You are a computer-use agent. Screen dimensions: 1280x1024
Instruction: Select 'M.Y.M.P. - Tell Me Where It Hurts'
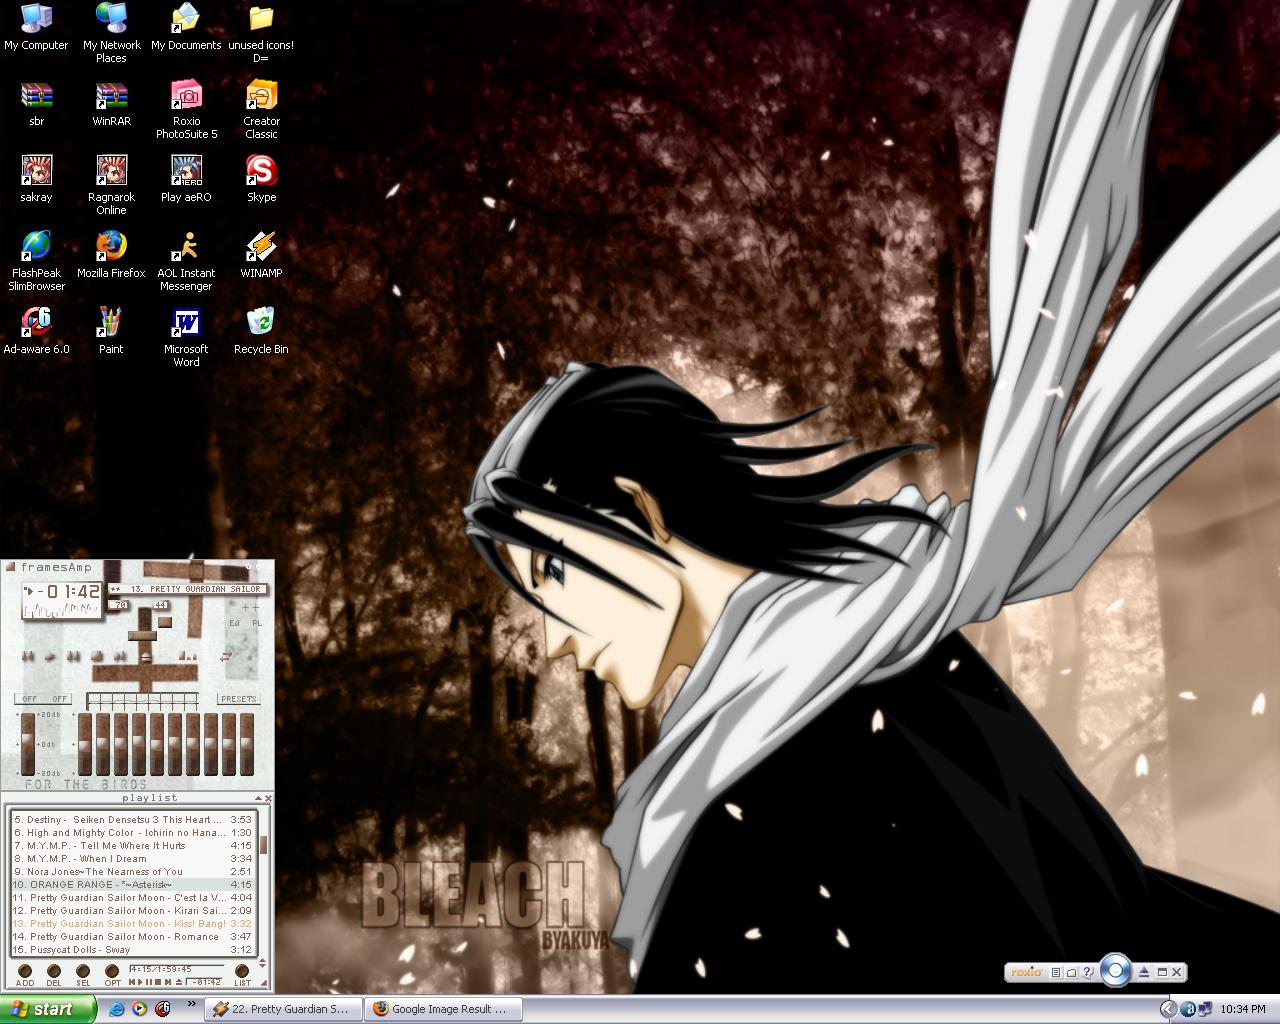click(133, 845)
